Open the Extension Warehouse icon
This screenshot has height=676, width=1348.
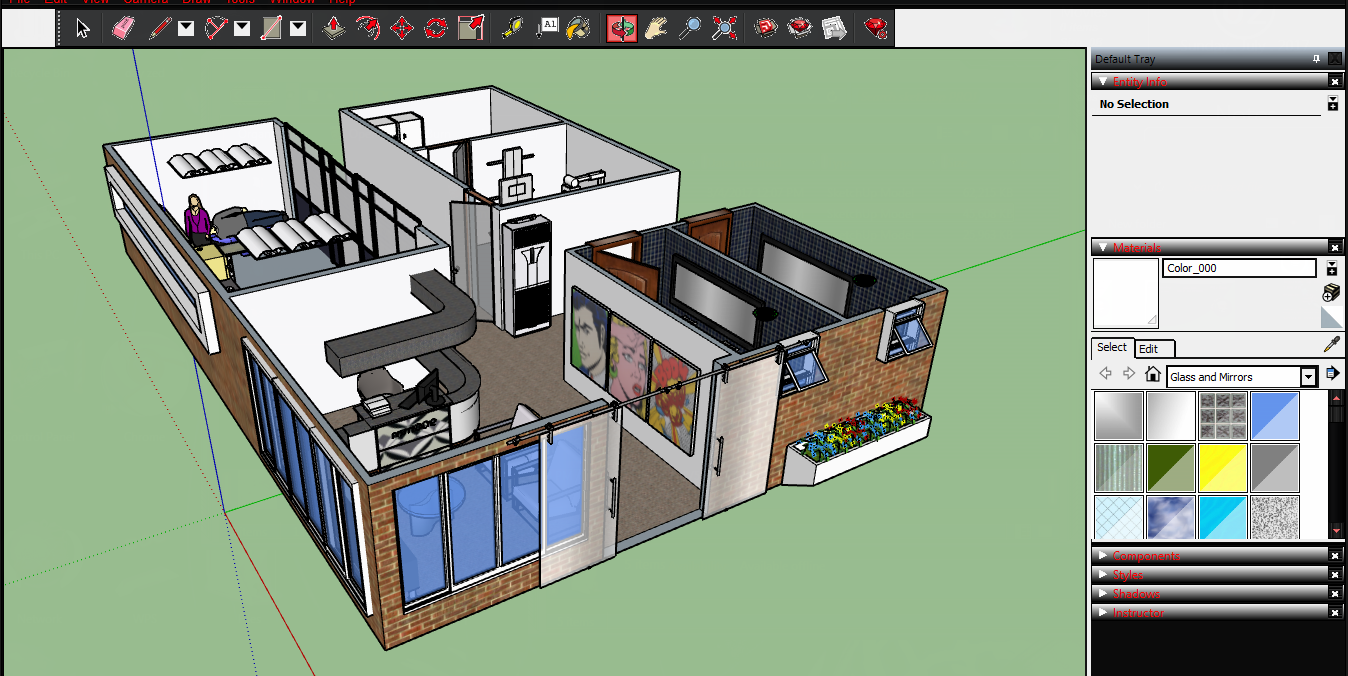pyautogui.click(x=800, y=28)
